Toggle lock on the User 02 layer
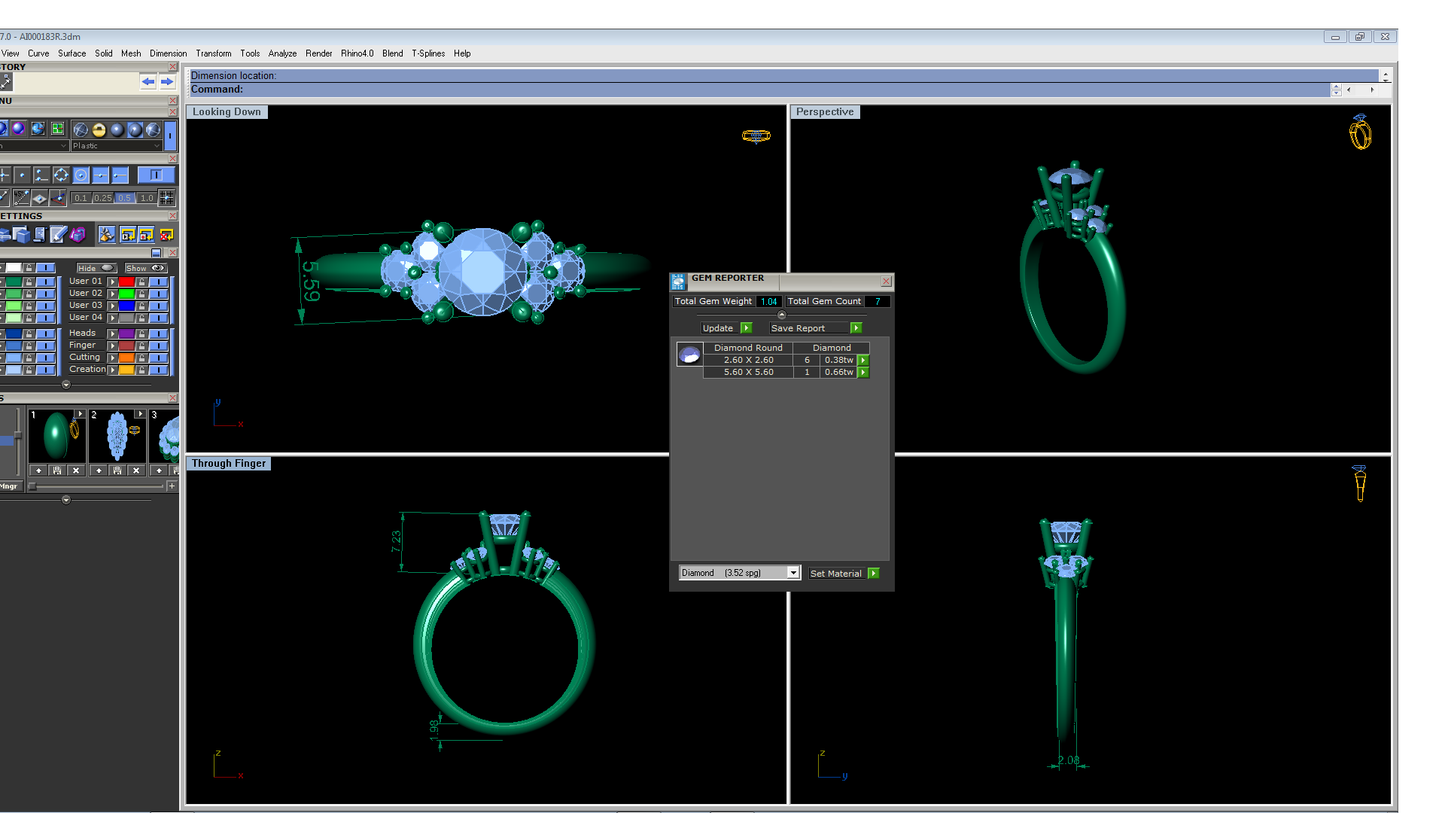Viewport: 1445px width, 813px height. click(x=141, y=293)
